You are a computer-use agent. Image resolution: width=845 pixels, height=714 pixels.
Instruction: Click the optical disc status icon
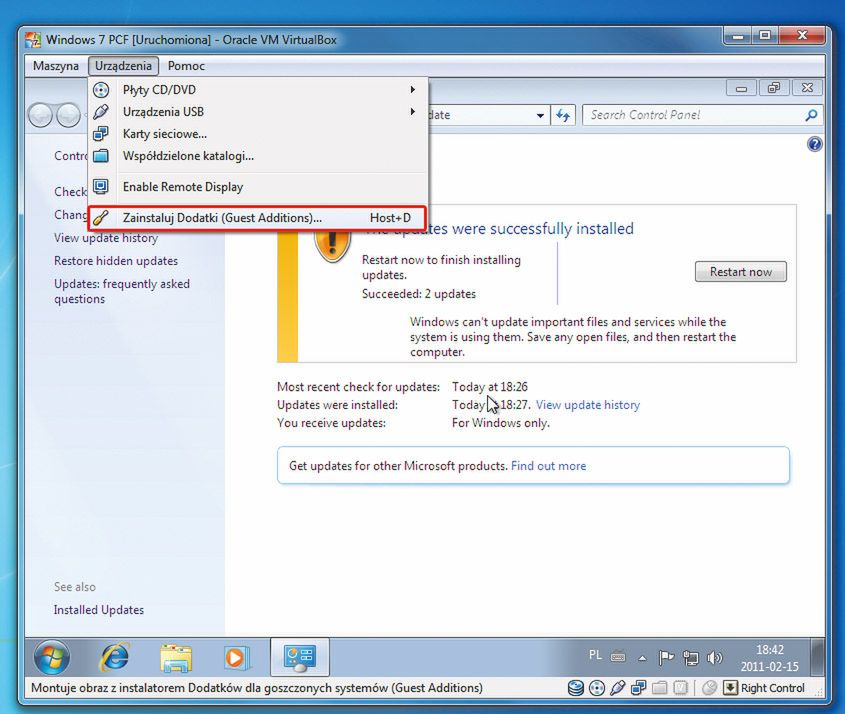(597, 688)
